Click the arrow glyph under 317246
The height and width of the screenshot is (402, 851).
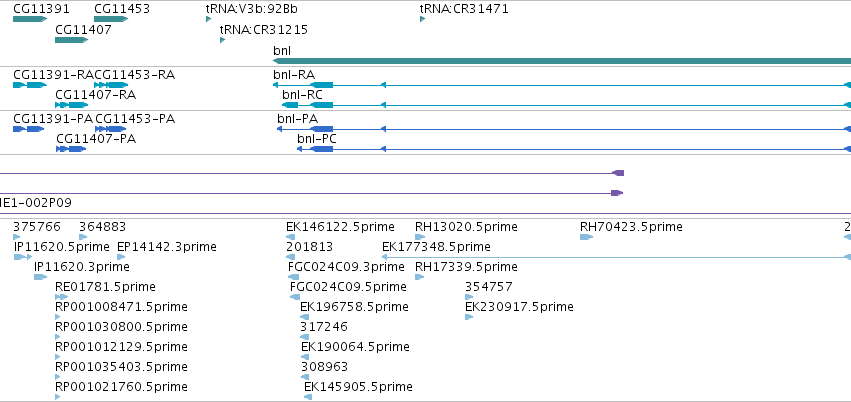tap(304, 337)
